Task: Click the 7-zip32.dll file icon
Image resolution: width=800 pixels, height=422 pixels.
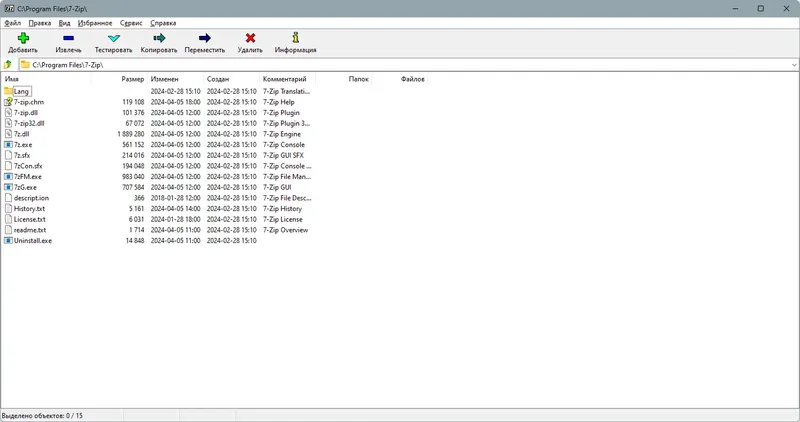Action: (8, 123)
